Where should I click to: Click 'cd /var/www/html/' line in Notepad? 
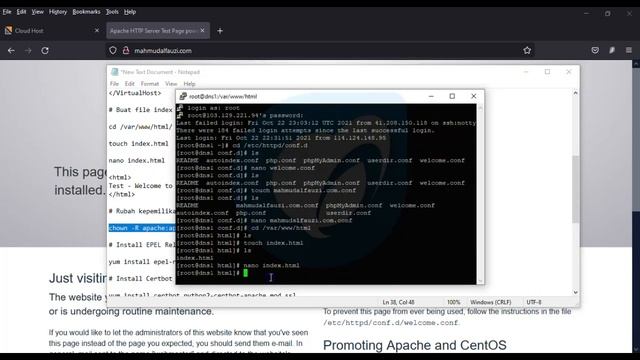[140, 127]
